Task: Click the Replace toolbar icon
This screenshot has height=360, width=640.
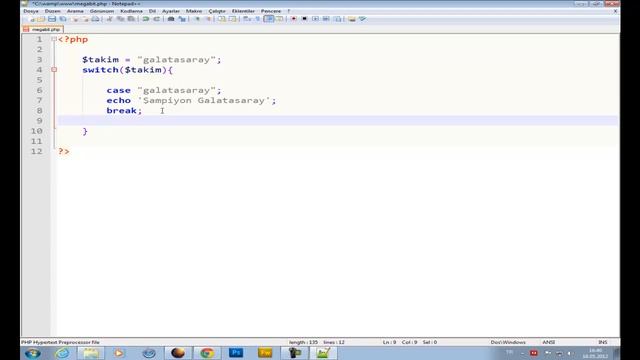Action: point(182,19)
